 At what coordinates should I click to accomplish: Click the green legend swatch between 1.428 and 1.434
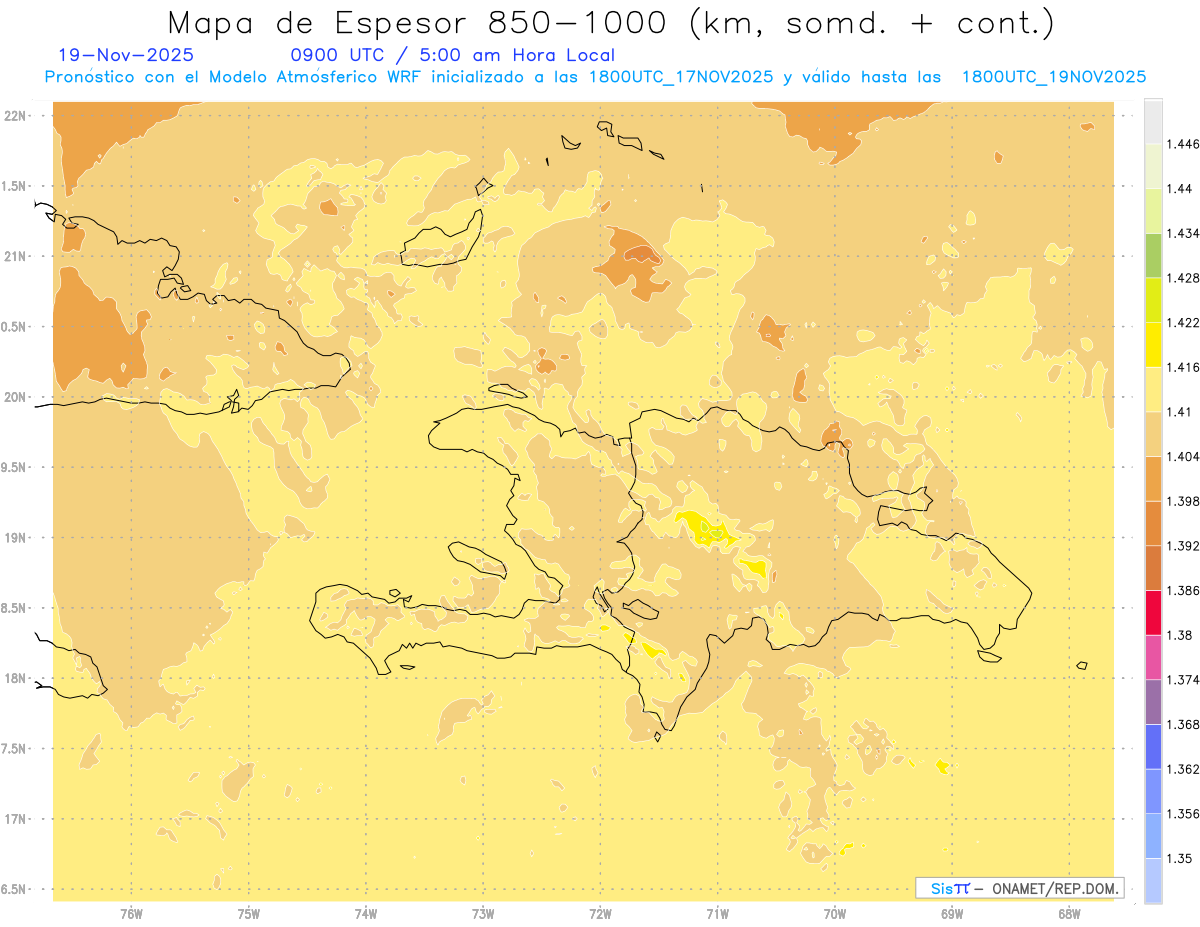click(1153, 255)
